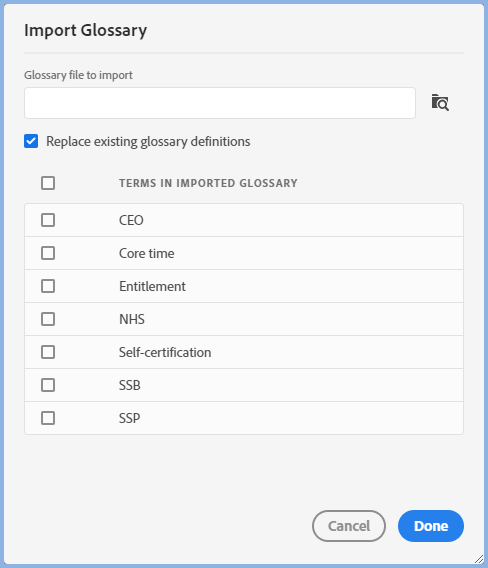Check the CEO term checkbox
The height and width of the screenshot is (568, 488).
(x=48, y=220)
